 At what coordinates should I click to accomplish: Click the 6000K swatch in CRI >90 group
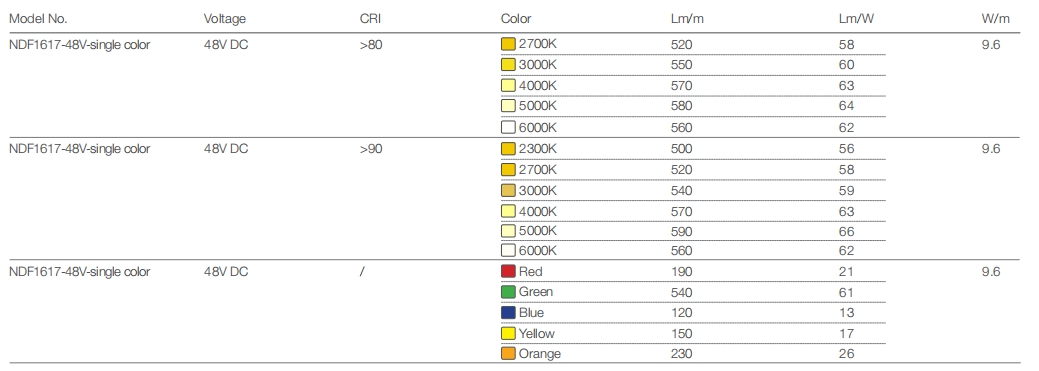pos(508,250)
